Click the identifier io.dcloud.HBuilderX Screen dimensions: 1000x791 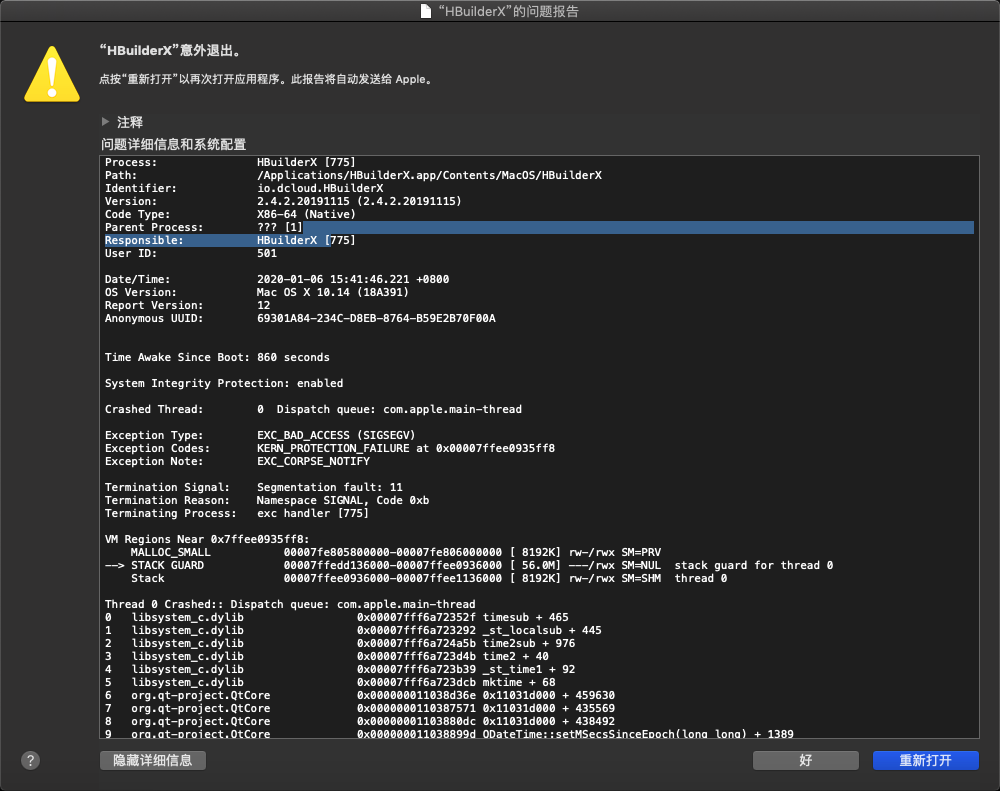320,188
